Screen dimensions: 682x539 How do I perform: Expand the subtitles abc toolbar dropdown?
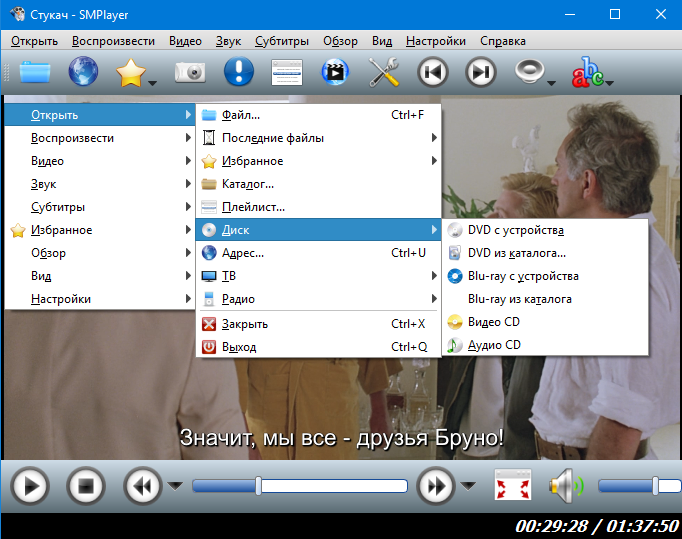pyautogui.click(x=609, y=84)
